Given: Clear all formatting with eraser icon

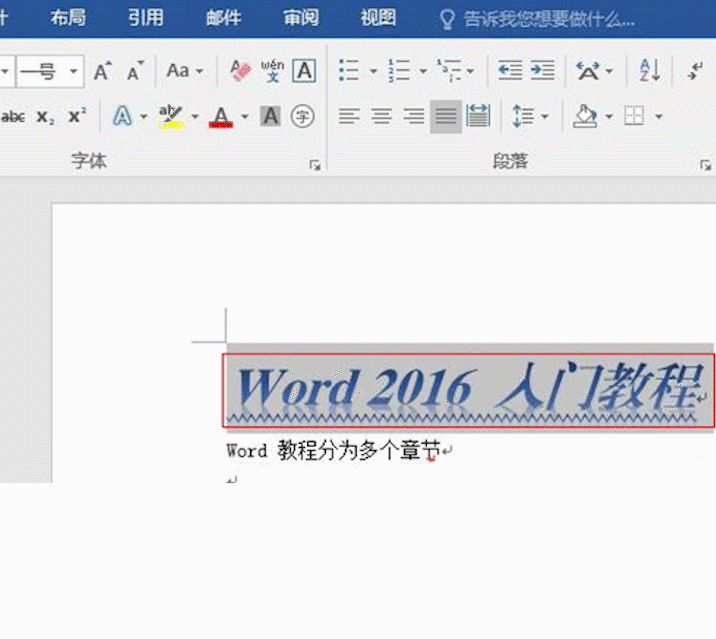Looking at the screenshot, I should pyautogui.click(x=241, y=71).
